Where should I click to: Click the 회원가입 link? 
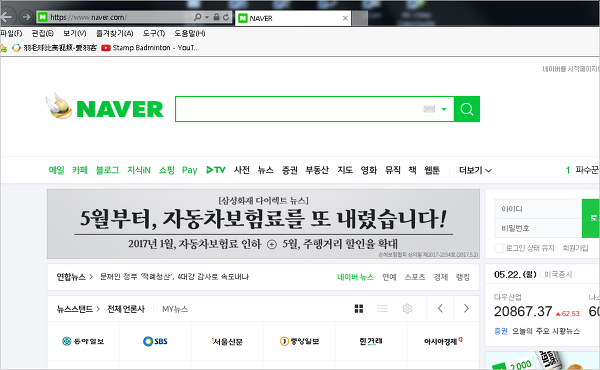[x=575, y=248]
